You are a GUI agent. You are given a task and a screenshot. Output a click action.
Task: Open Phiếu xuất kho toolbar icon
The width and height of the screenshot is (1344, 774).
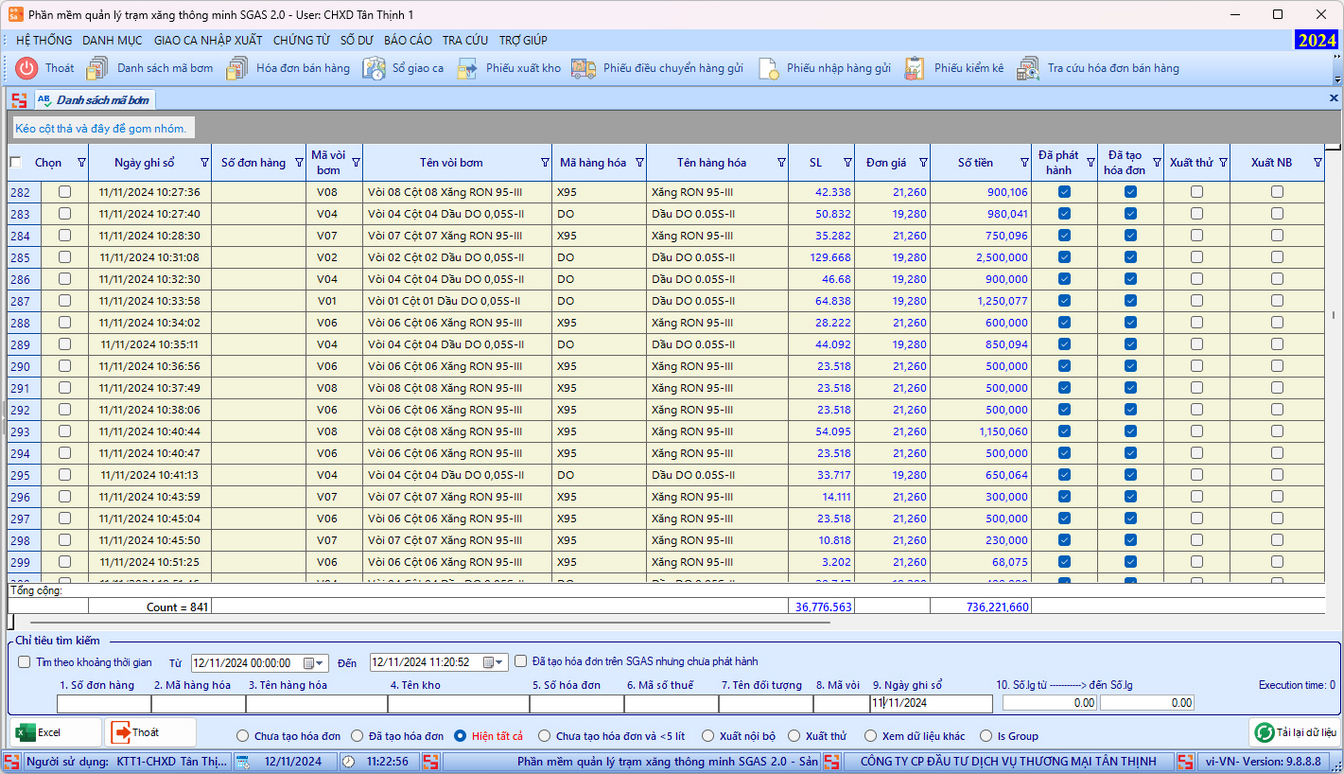click(x=467, y=68)
